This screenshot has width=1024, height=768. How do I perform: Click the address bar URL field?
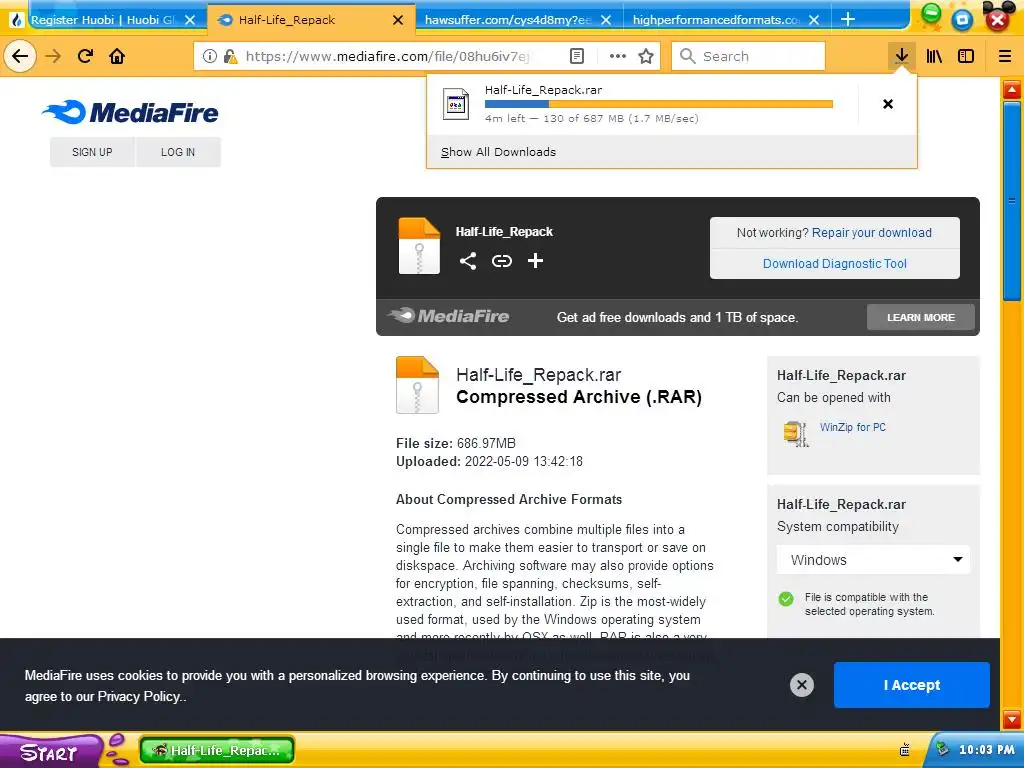[x=385, y=56]
